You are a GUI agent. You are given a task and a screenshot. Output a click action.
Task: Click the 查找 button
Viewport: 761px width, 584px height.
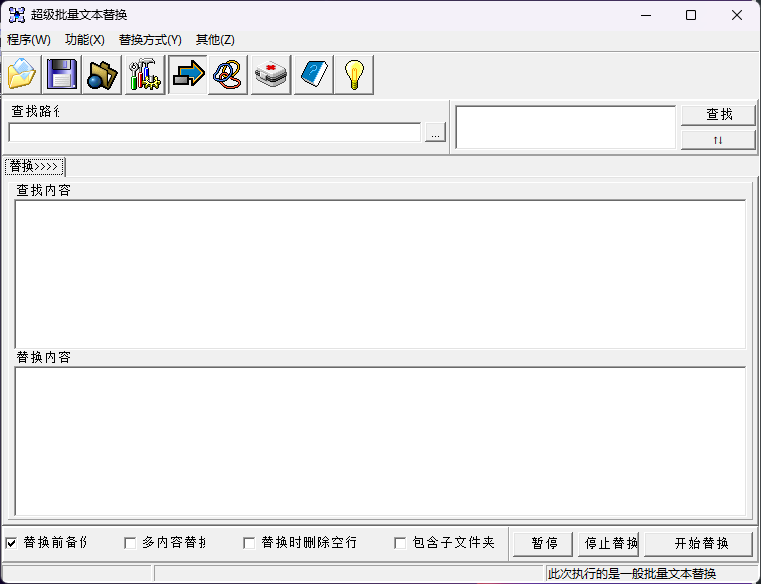718,115
